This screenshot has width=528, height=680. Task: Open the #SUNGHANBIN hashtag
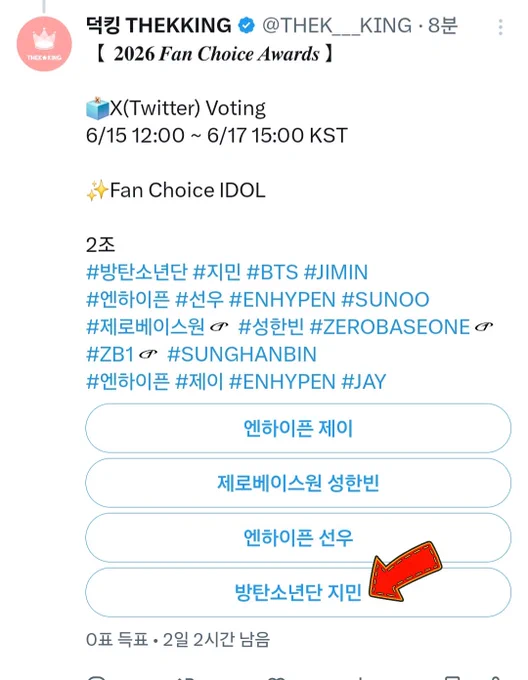pyautogui.click(x=242, y=354)
